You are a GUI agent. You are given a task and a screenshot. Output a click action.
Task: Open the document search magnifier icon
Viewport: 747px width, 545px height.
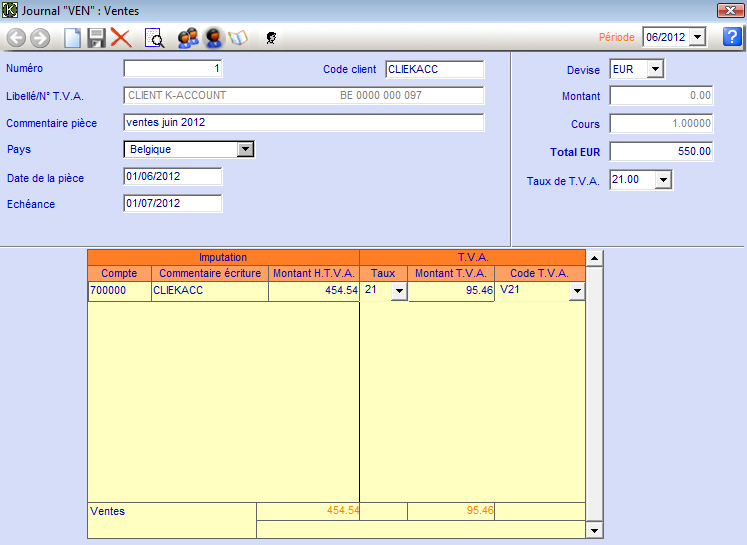(154, 38)
